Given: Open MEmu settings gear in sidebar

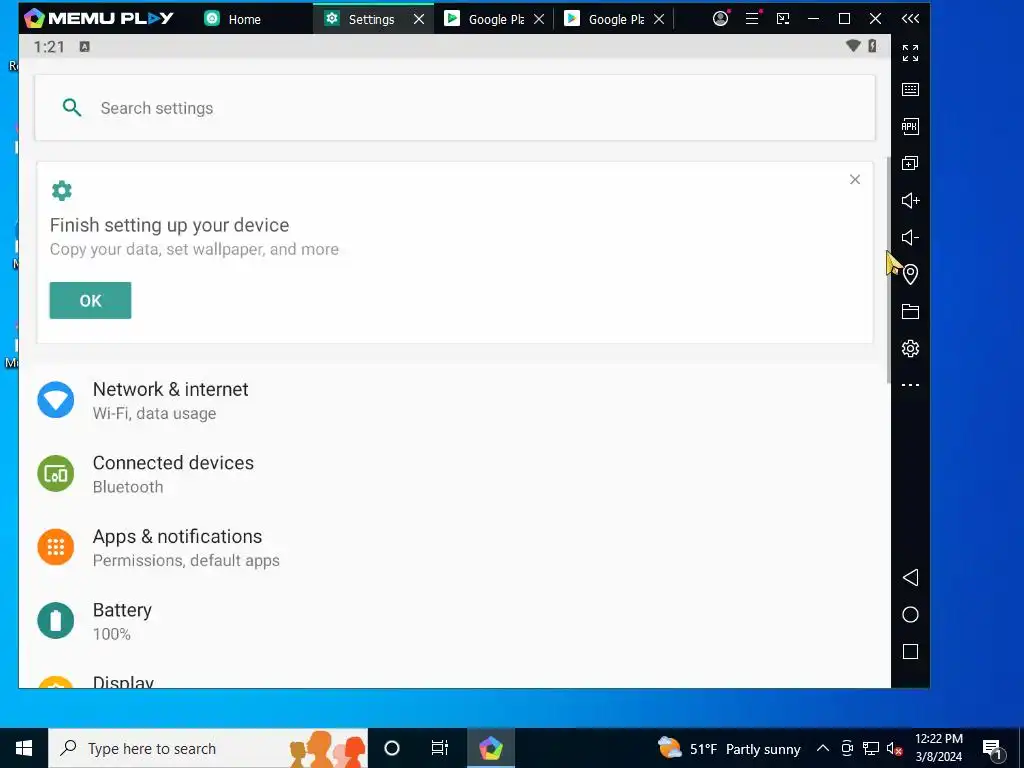Looking at the screenshot, I should coord(910,348).
